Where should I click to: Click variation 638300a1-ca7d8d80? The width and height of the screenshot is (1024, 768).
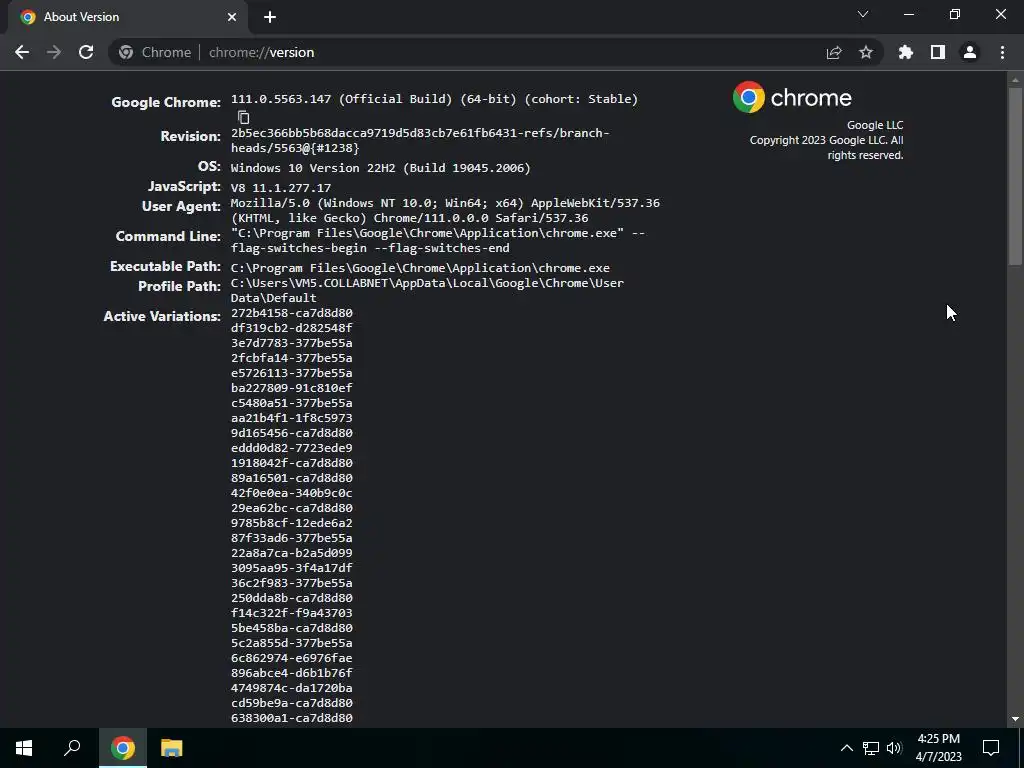coord(291,718)
